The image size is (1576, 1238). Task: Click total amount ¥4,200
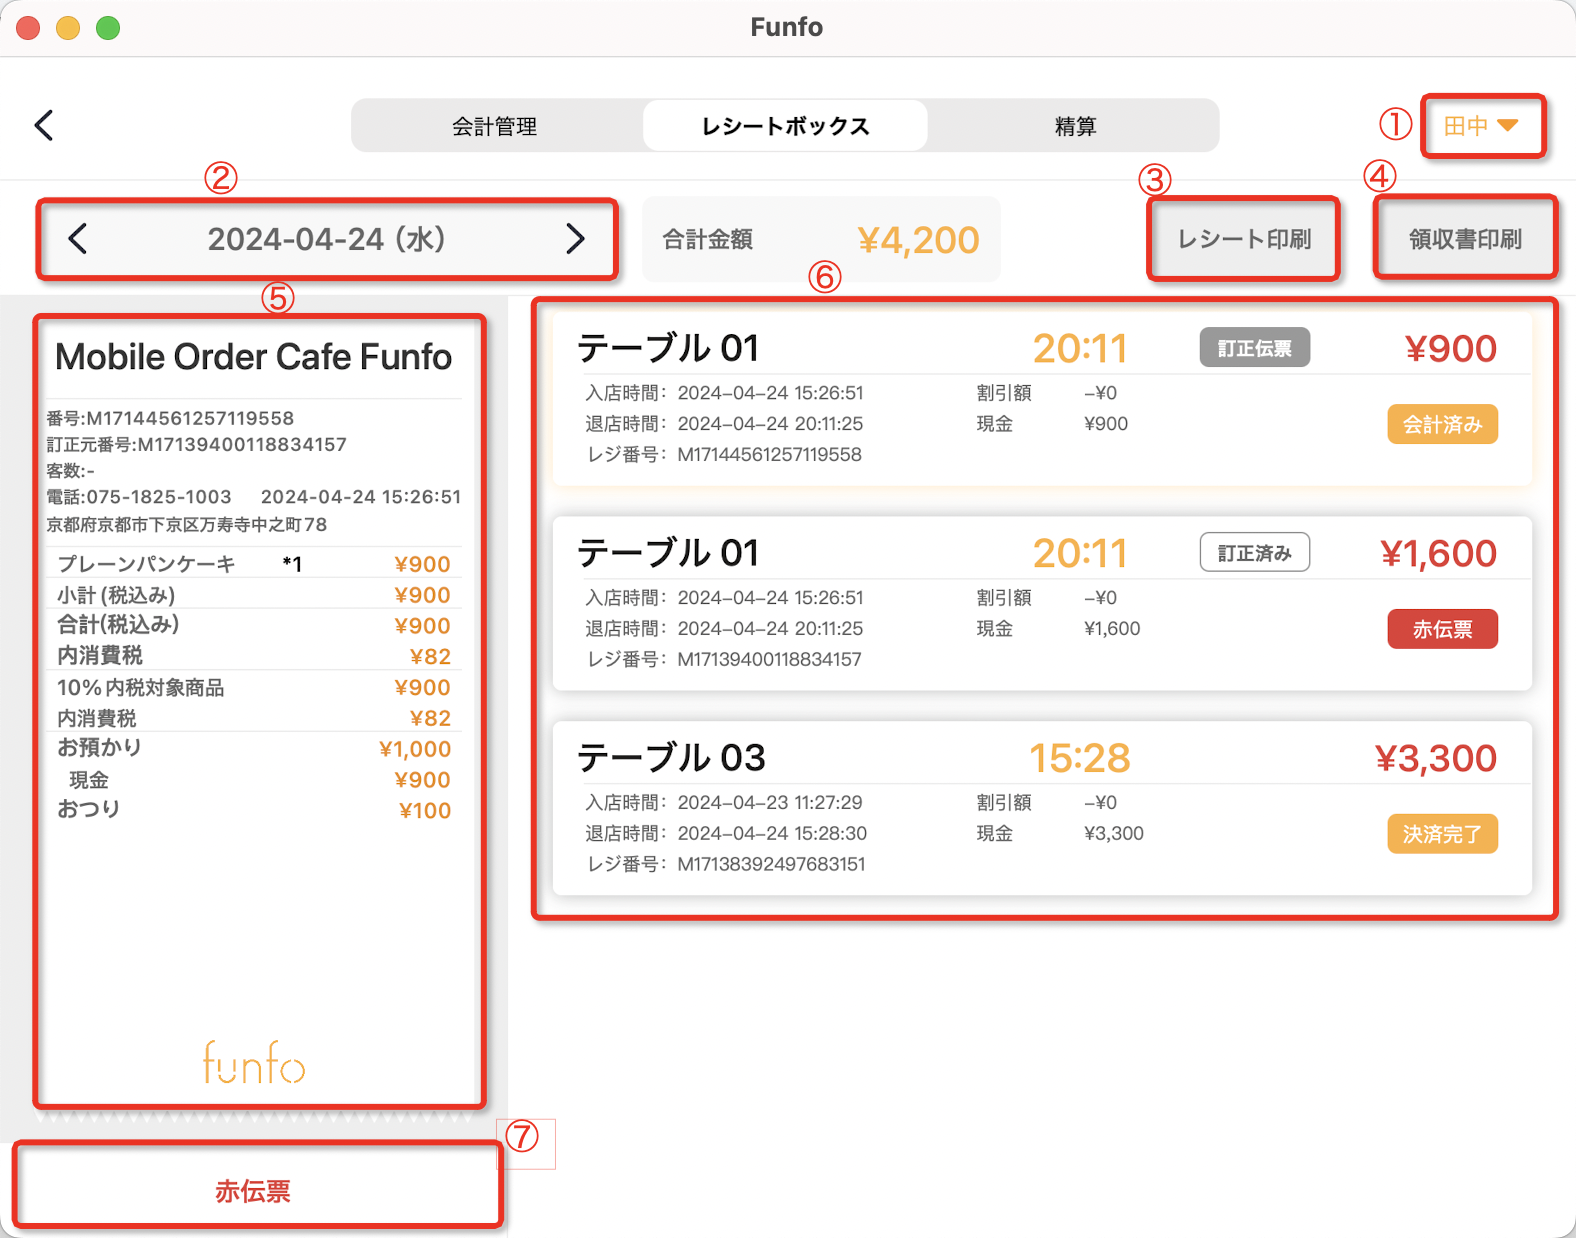tap(918, 240)
